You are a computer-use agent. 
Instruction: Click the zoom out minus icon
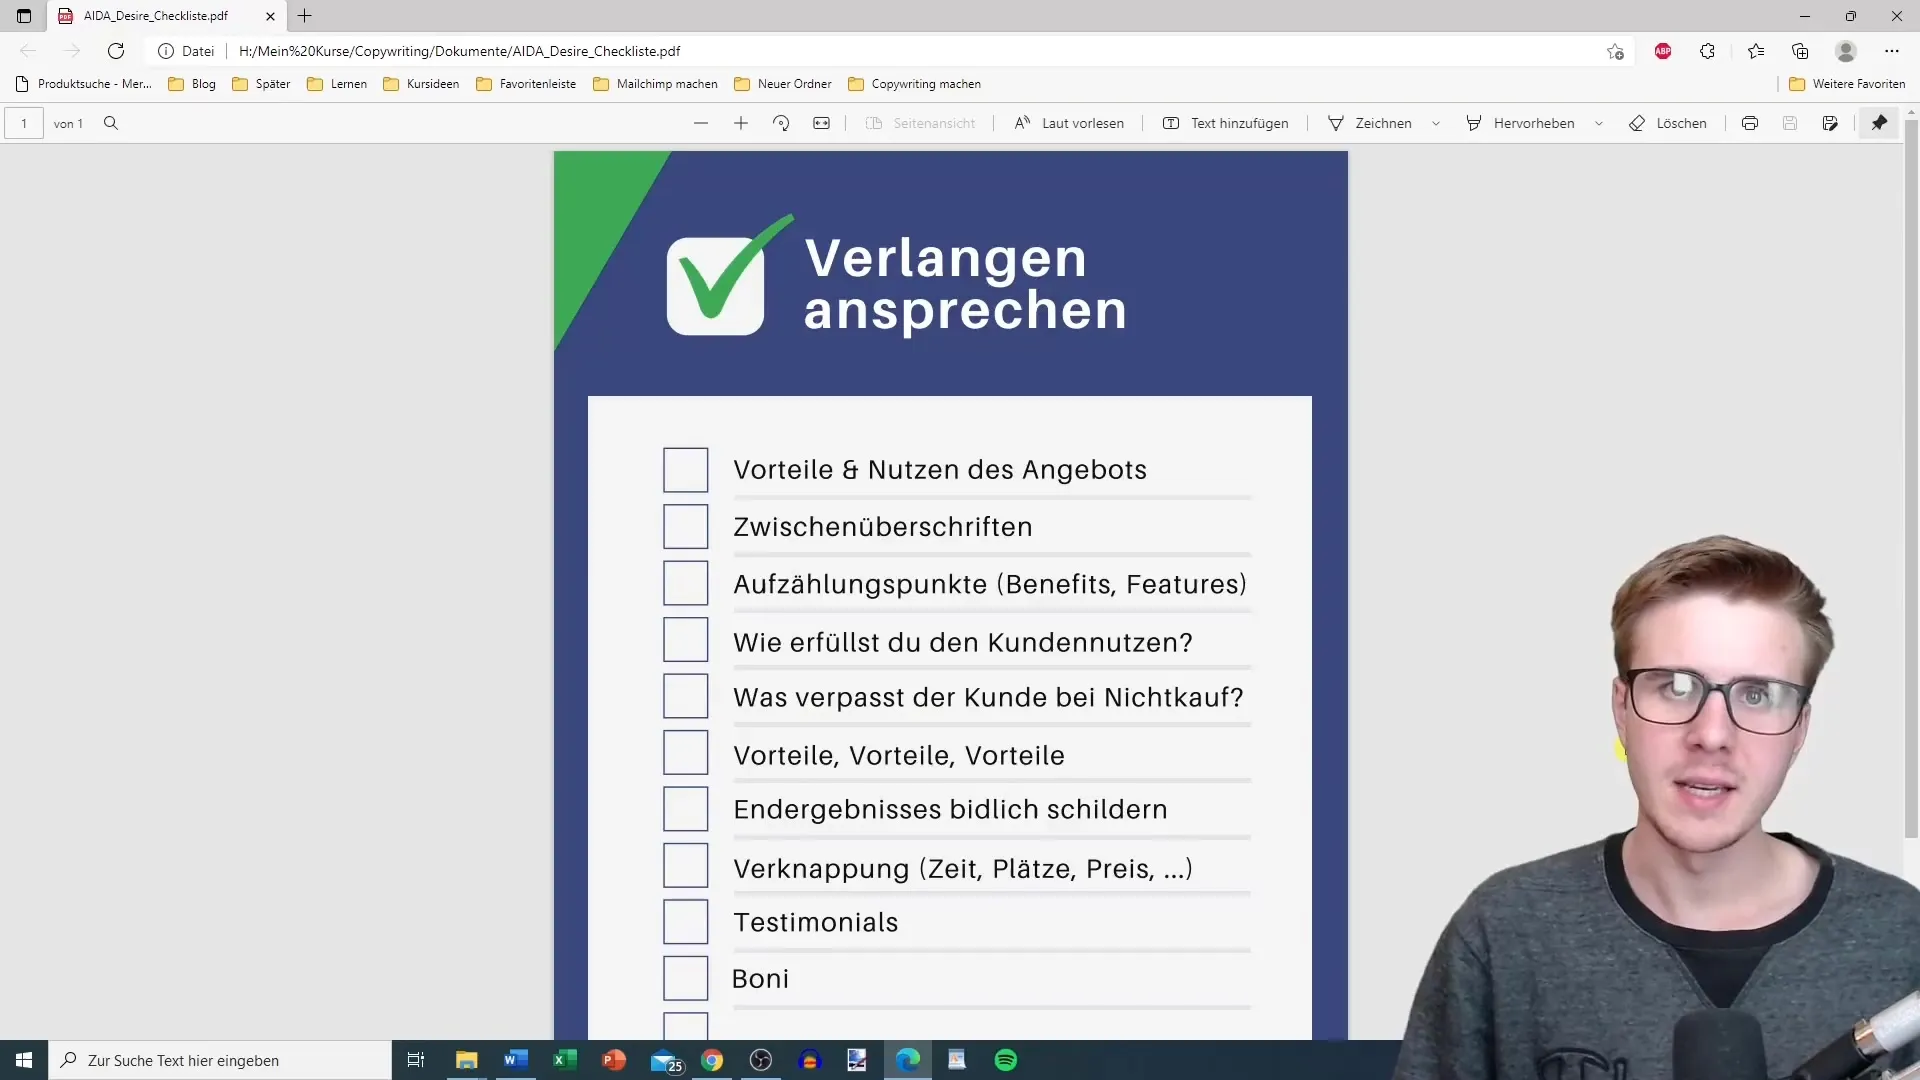coord(700,123)
